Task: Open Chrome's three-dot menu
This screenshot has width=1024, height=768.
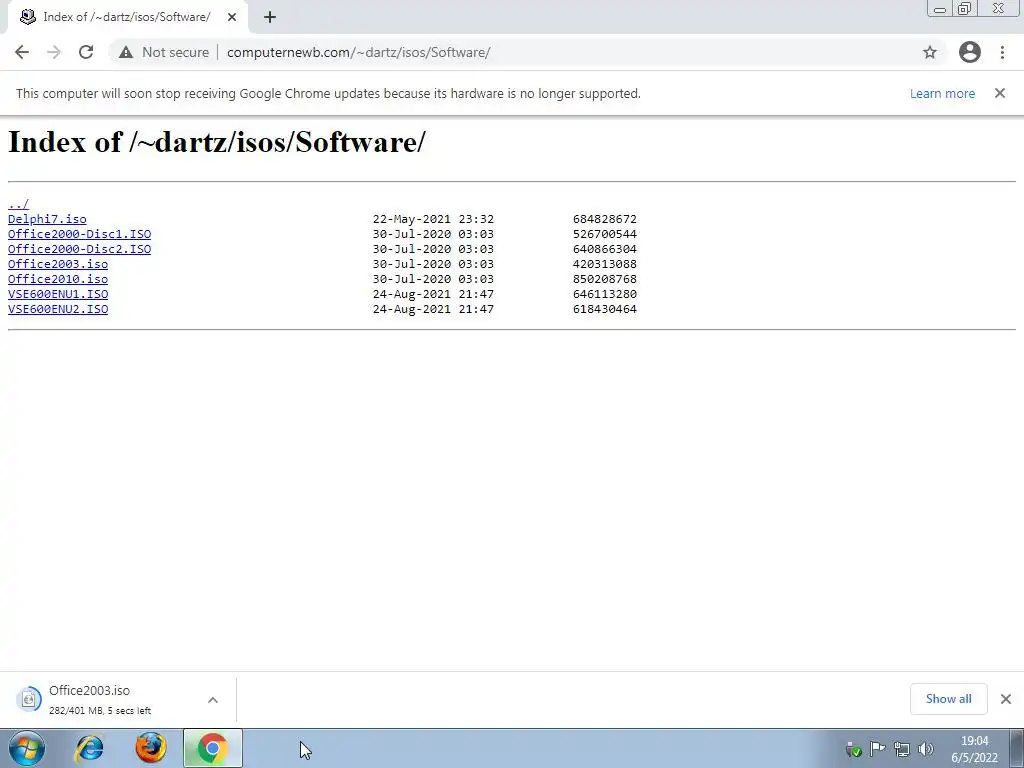Action: 1002,52
